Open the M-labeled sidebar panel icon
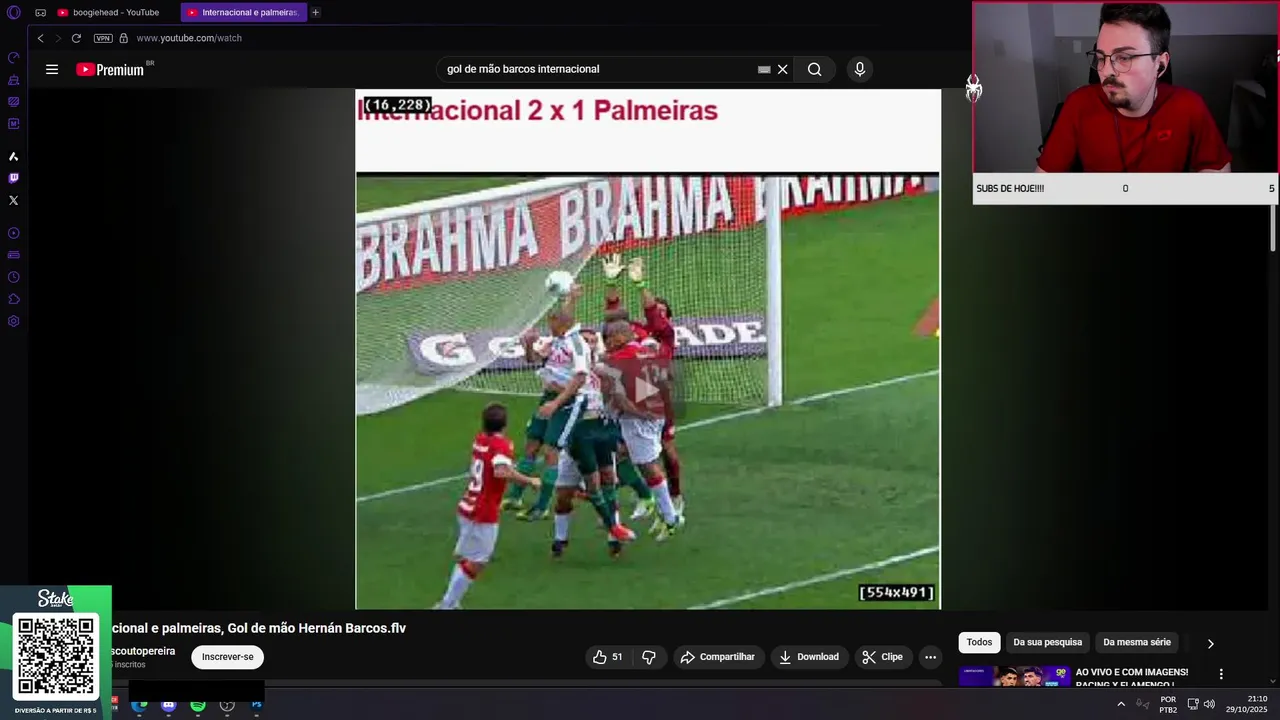This screenshot has width=1280, height=720. click(x=14, y=124)
